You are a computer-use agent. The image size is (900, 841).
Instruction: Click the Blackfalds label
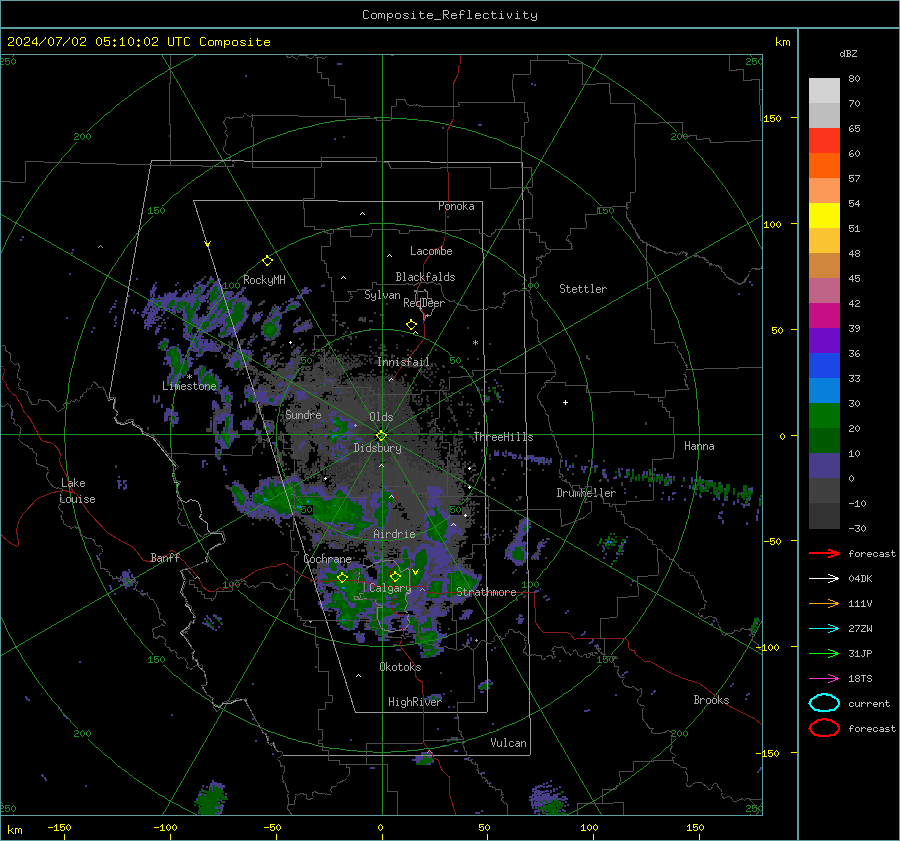click(x=425, y=277)
